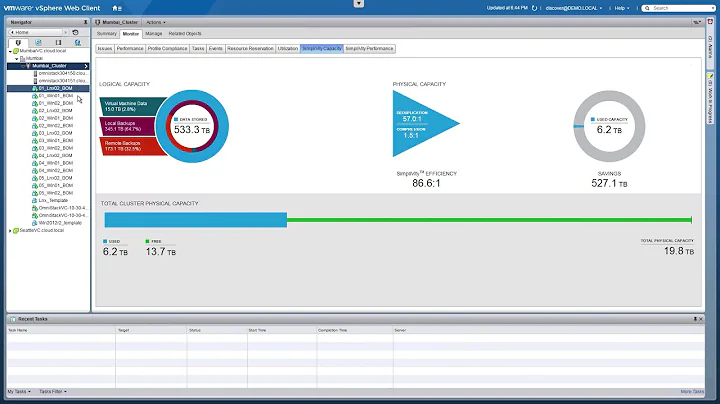
Task: Open the Performance sub-tab
Action: point(130,49)
